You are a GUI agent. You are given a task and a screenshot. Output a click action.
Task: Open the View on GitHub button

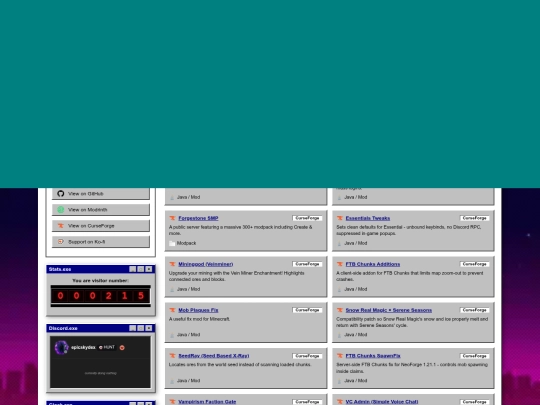(101, 194)
